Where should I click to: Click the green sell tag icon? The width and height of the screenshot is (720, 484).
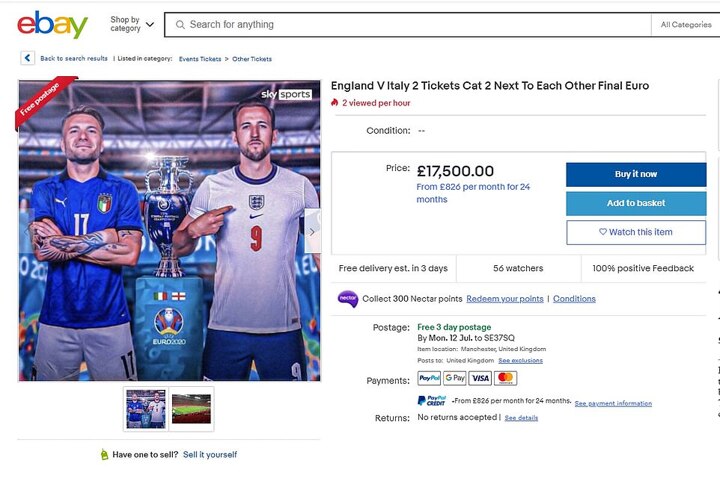[x=104, y=455]
